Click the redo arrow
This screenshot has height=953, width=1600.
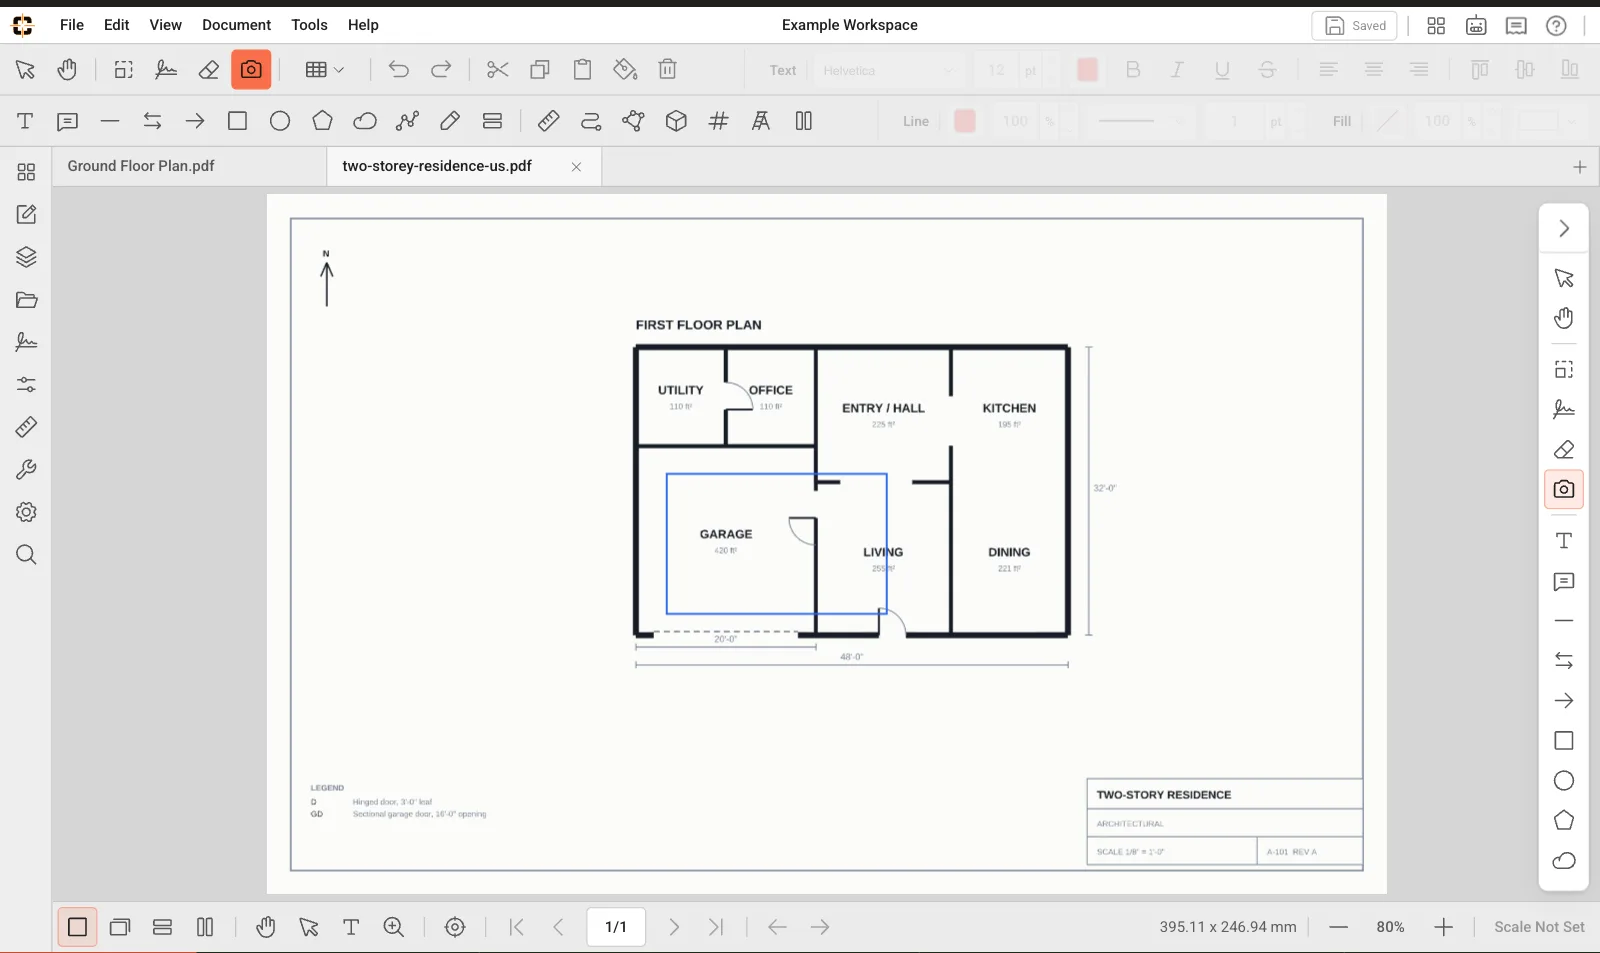[x=441, y=70]
